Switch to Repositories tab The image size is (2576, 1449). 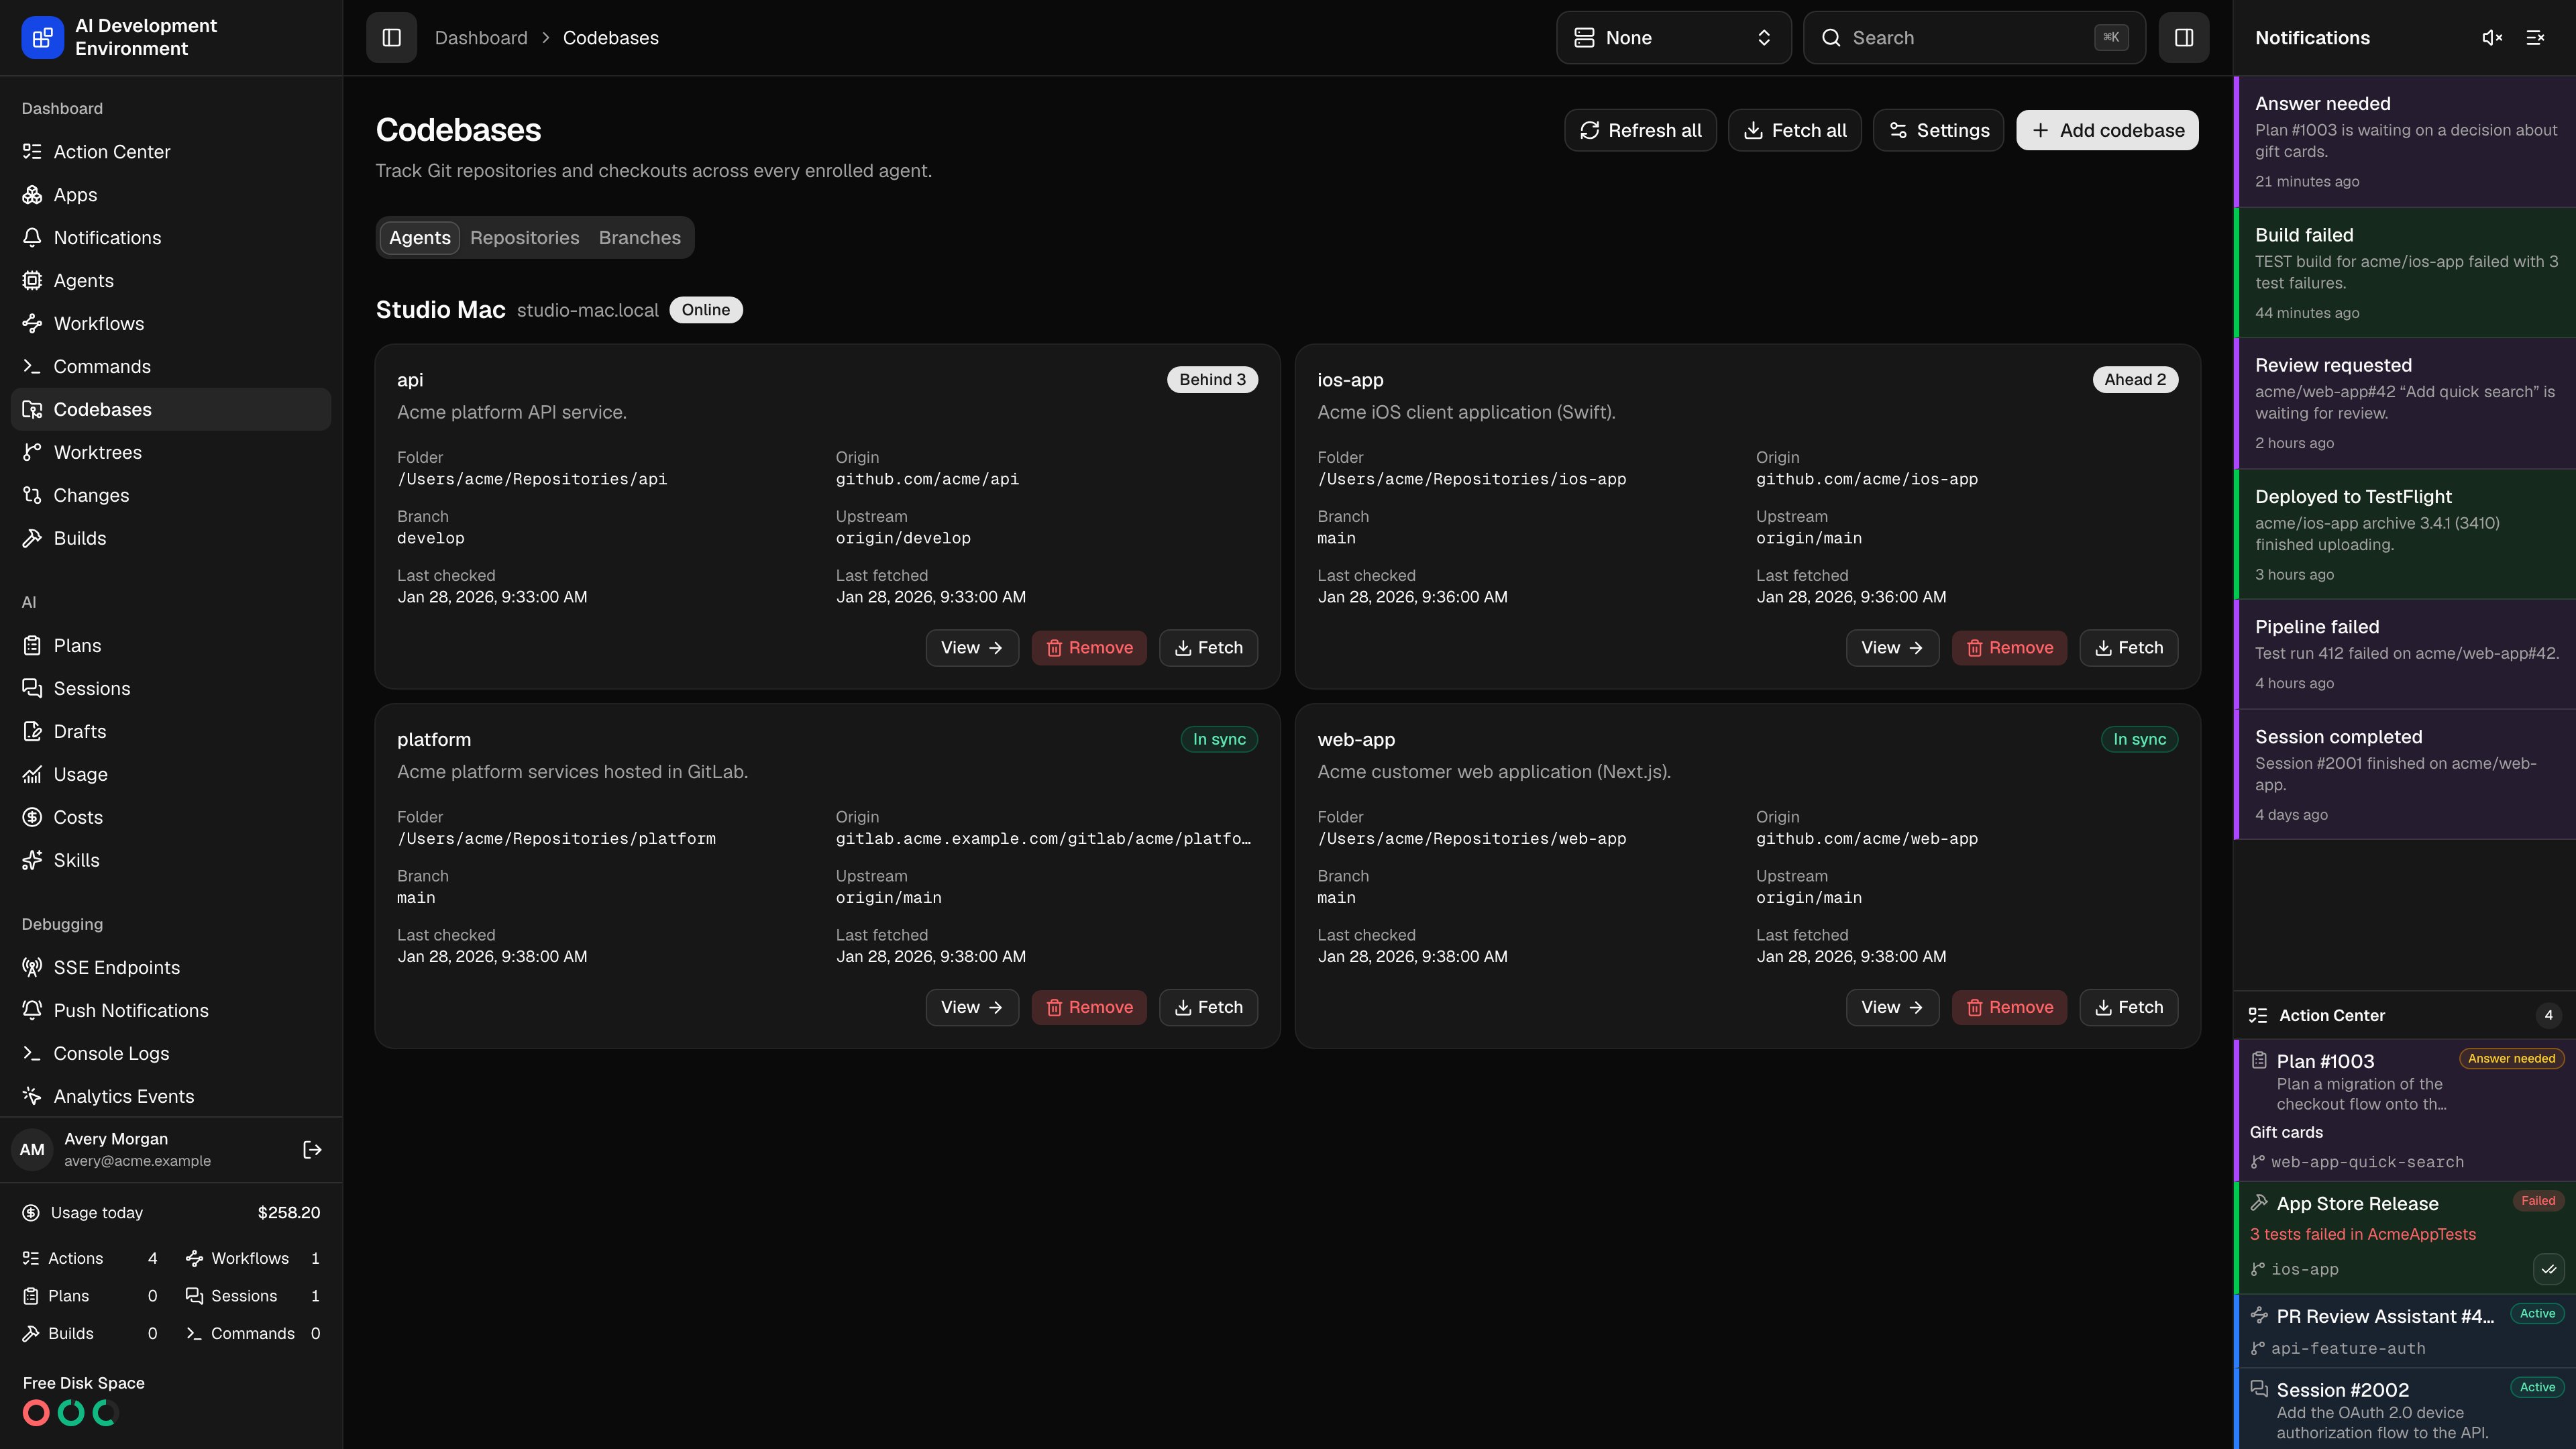pyautogui.click(x=524, y=238)
